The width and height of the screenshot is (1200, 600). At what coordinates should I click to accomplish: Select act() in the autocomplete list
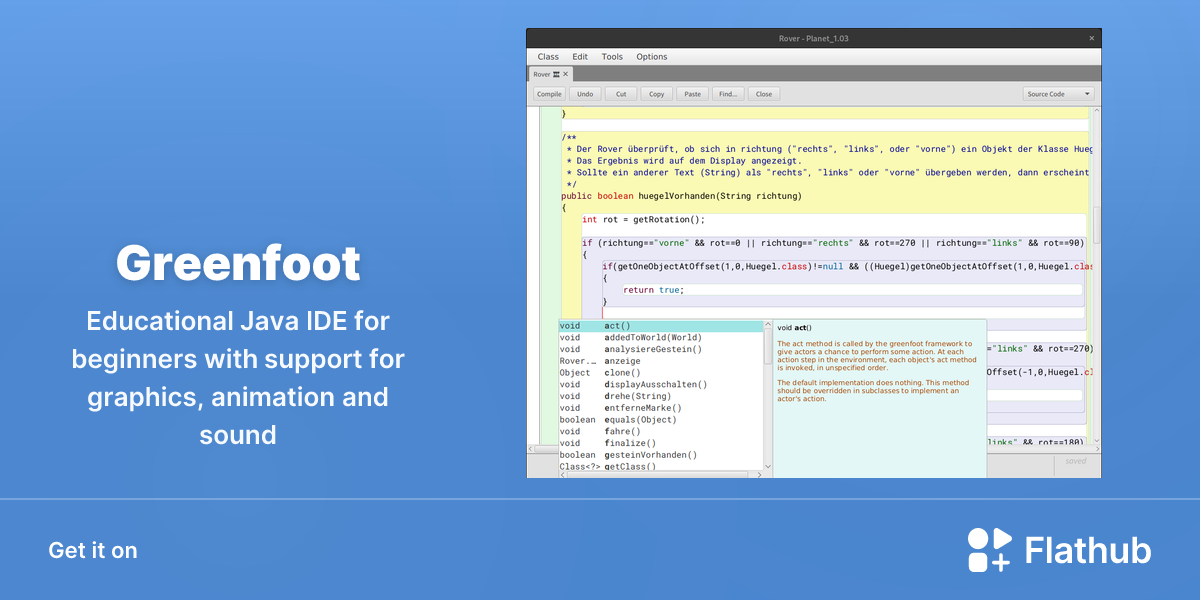pyautogui.click(x=660, y=326)
